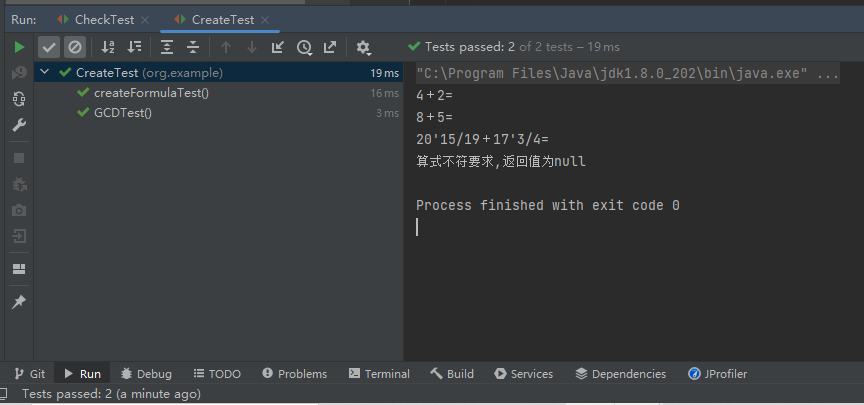Select GCDTest() result
The image size is (864, 405).
[x=122, y=113]
